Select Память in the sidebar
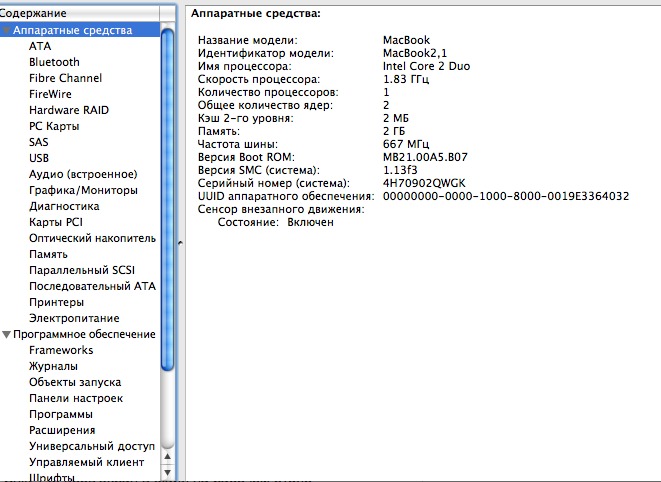The width and height of the screenshot is (661, 482). pyautogui.click(x=48, y=254)
